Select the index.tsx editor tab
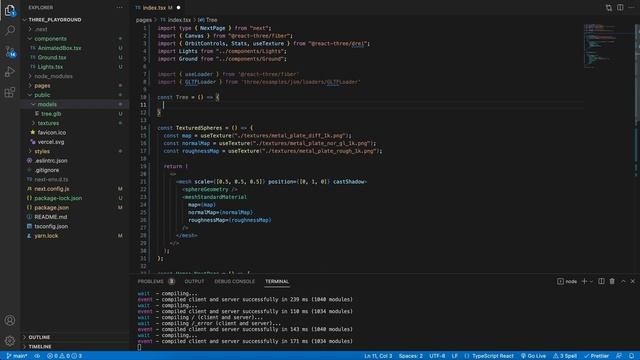Viewport: 640px width, 360px height. click(x=158, y=7)
